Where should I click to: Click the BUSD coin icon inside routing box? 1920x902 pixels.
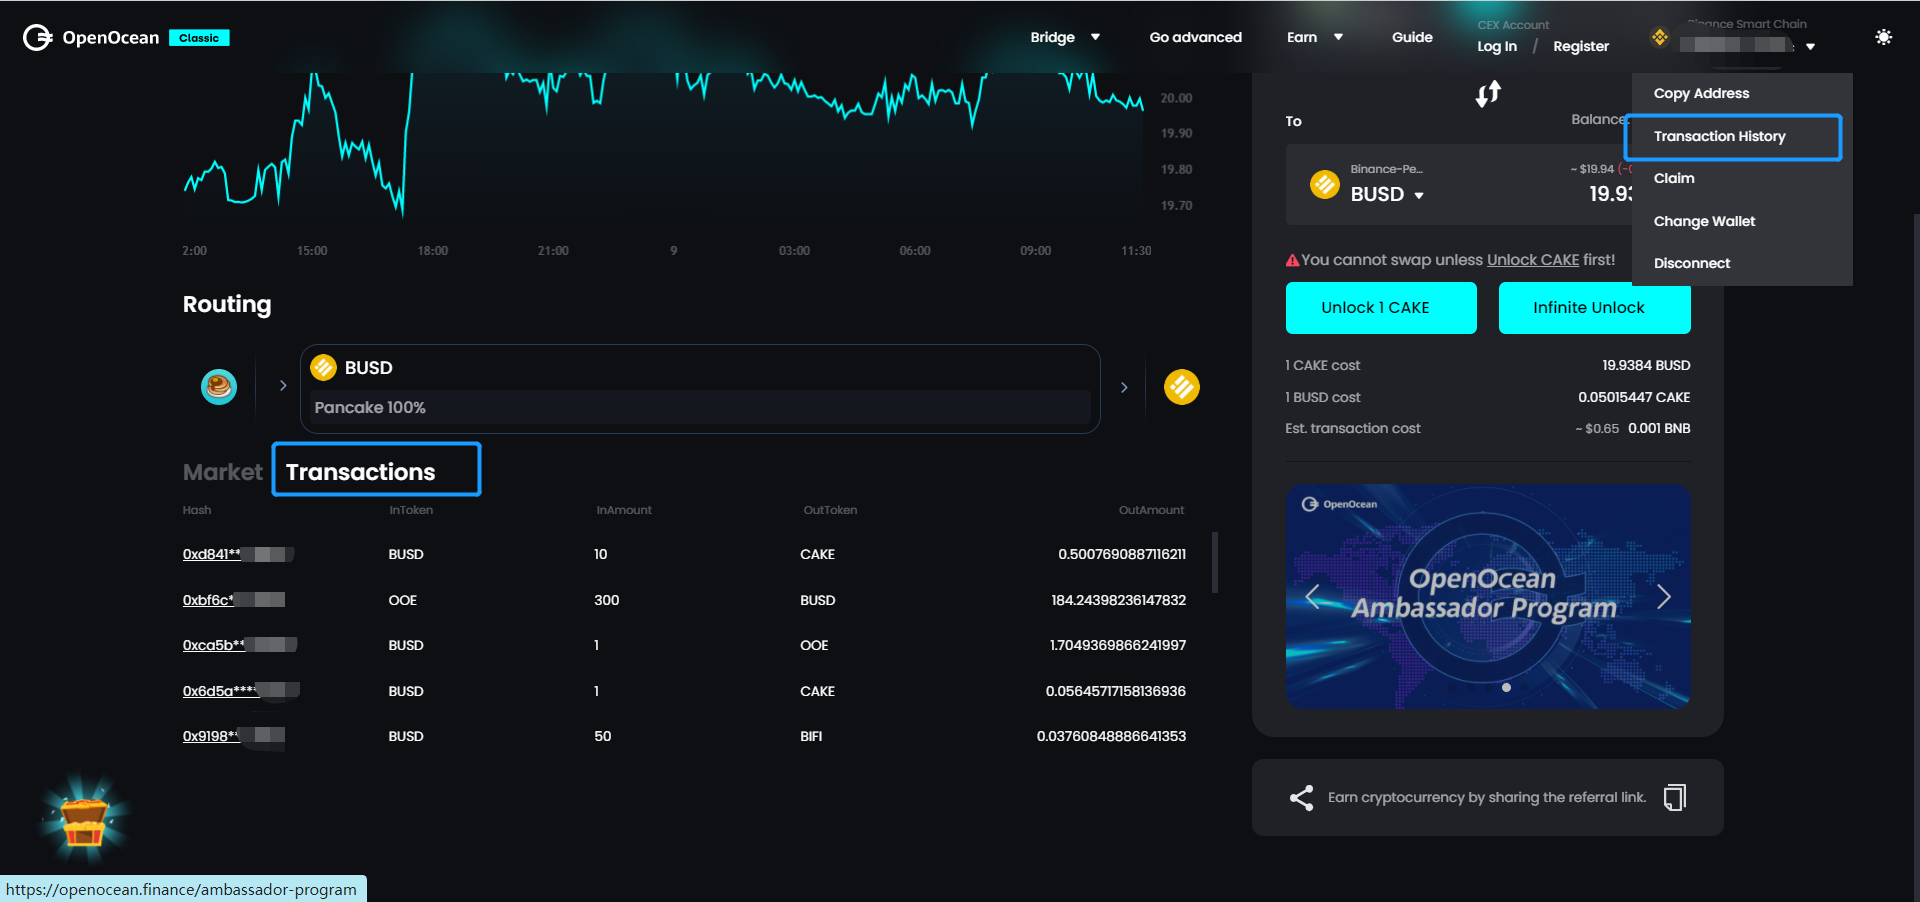click(324, 367)
